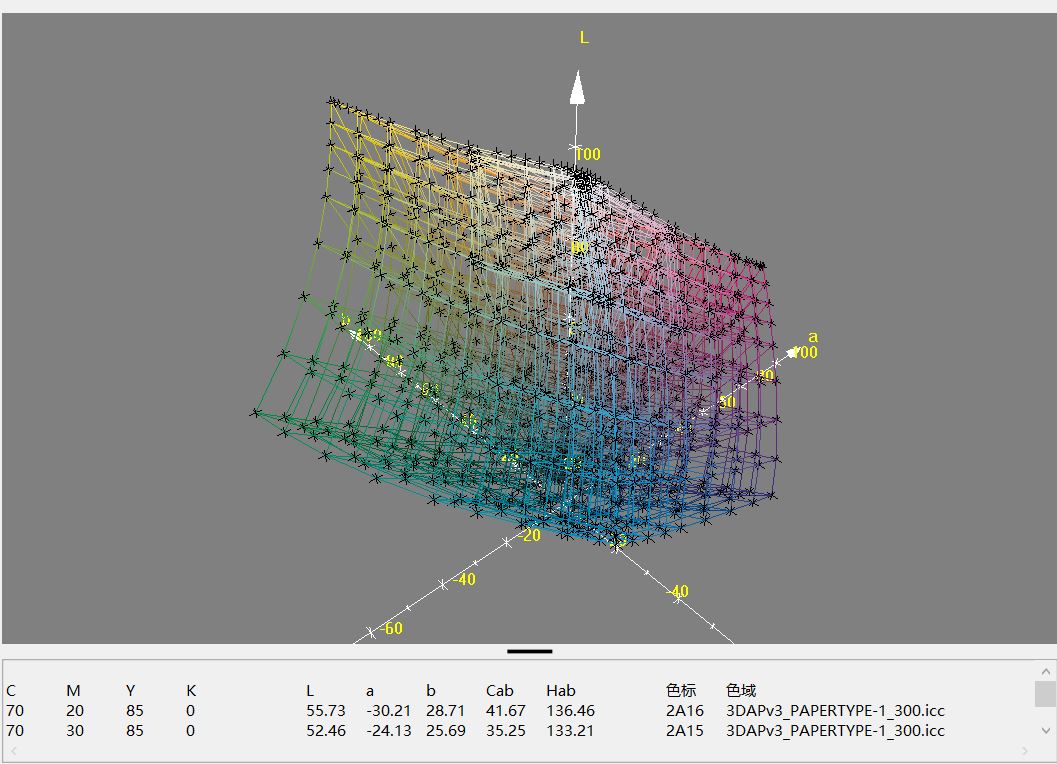Click the M value 30 in the 2A15 row
Image resolution: width=1057 pixels, height=764 pixels.
click(75, 731)
